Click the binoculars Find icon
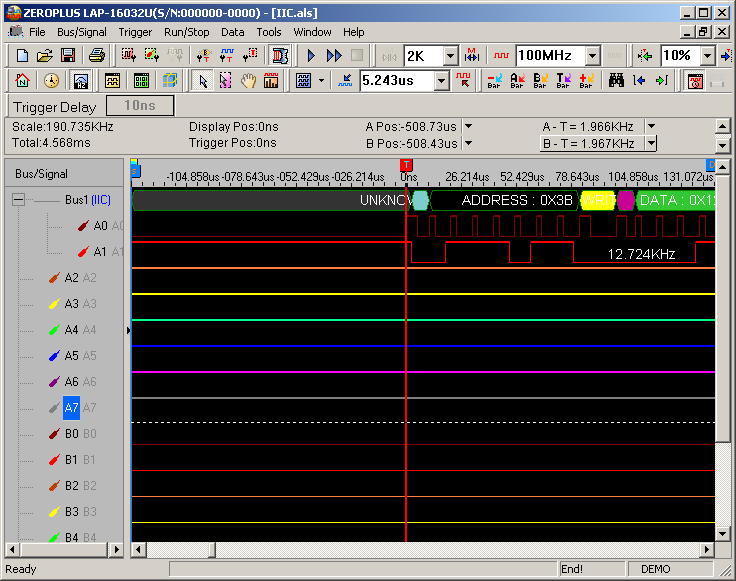The image size is (736, 581). click(616, 81)
